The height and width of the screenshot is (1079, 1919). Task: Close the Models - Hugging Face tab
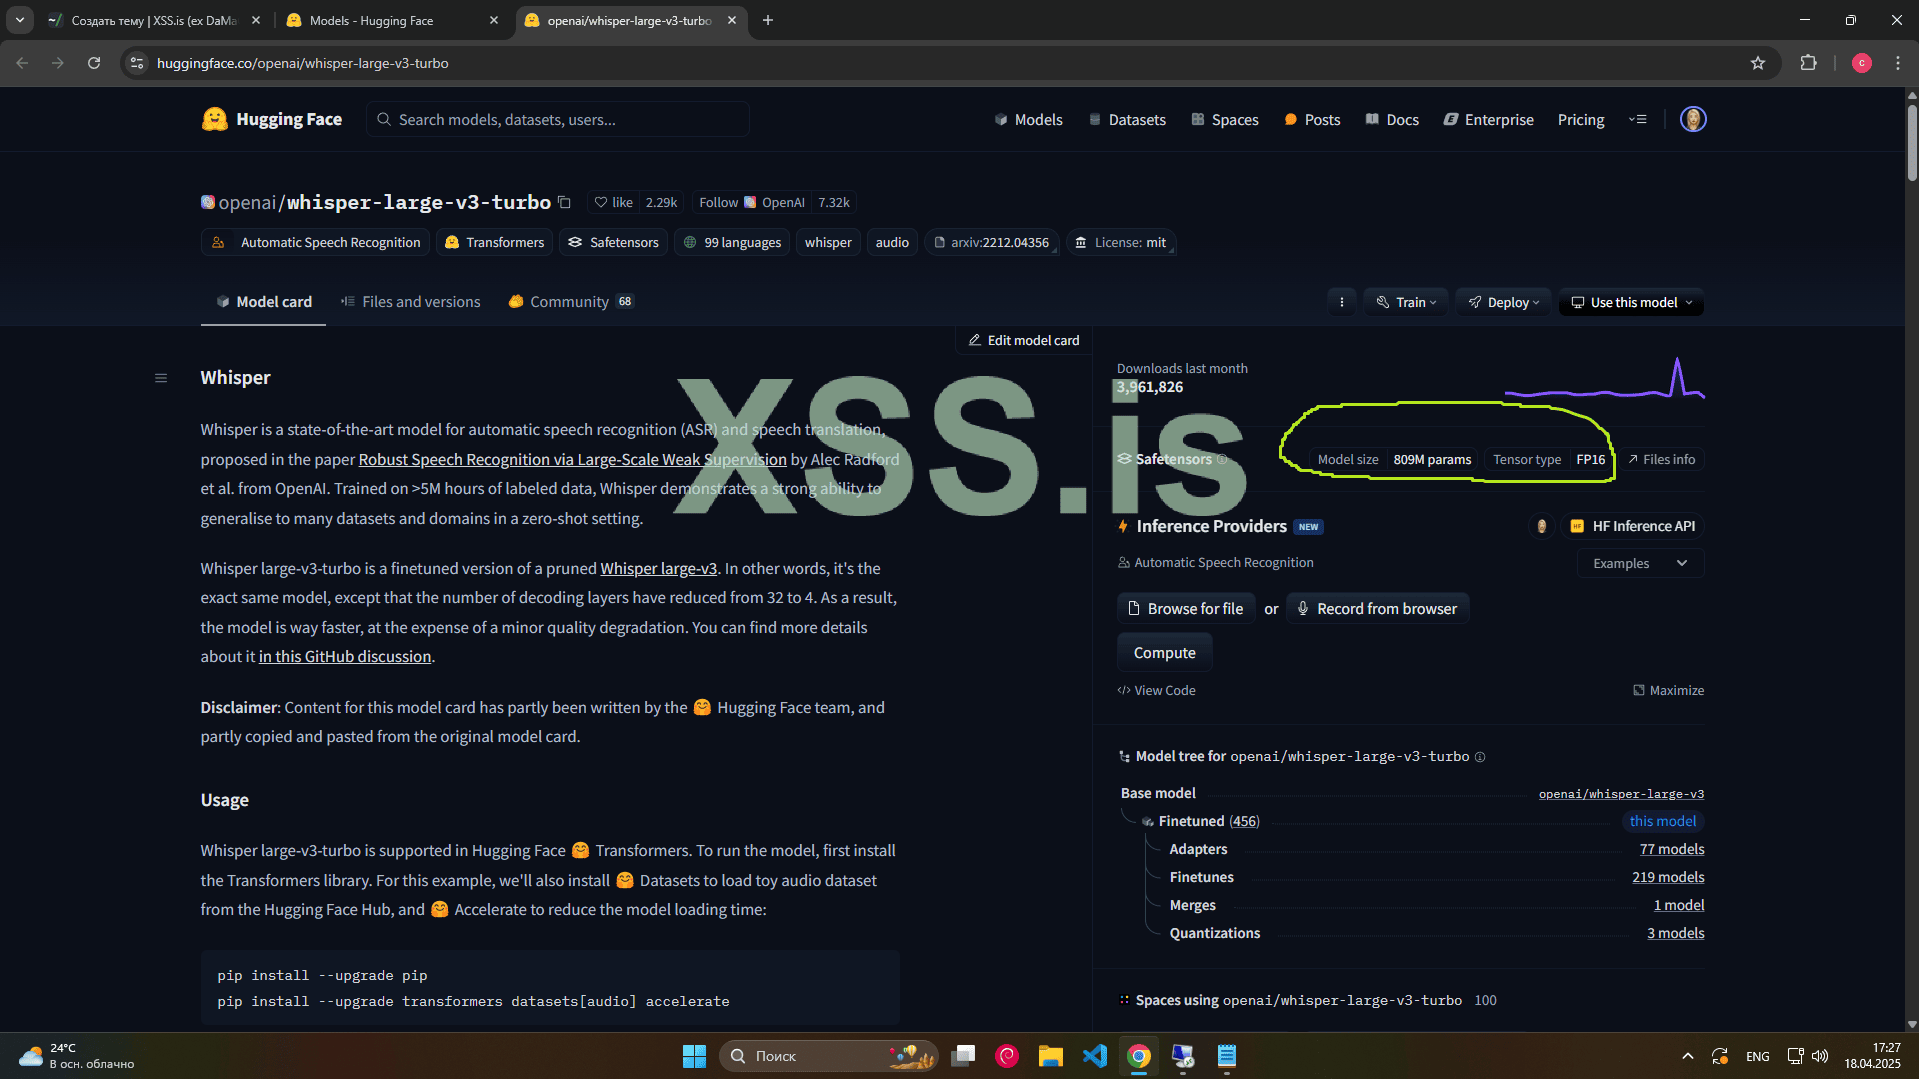click(494, 20)
